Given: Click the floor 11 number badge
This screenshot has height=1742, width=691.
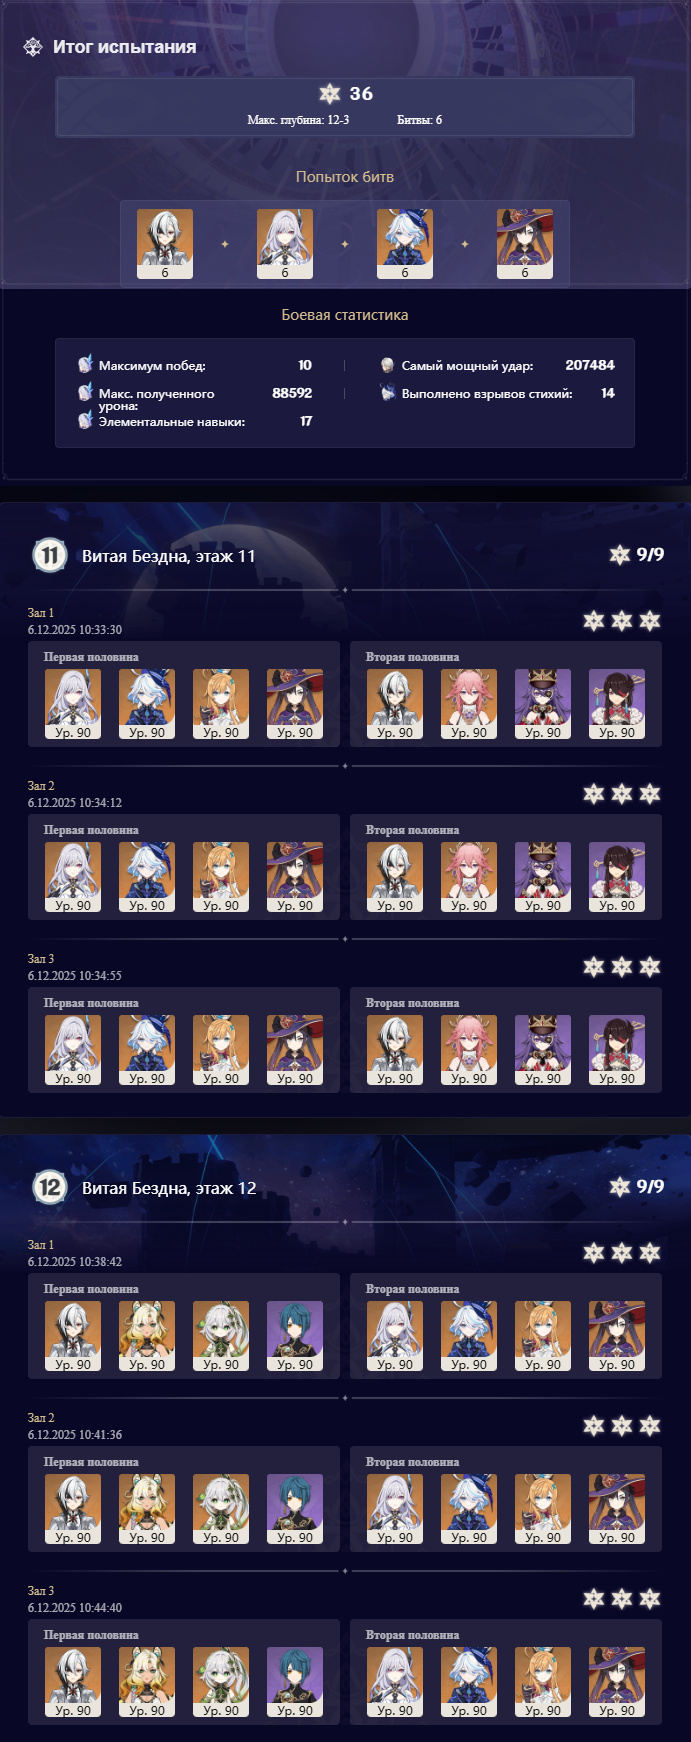Looking at the screenshot, I should point(50,555).
